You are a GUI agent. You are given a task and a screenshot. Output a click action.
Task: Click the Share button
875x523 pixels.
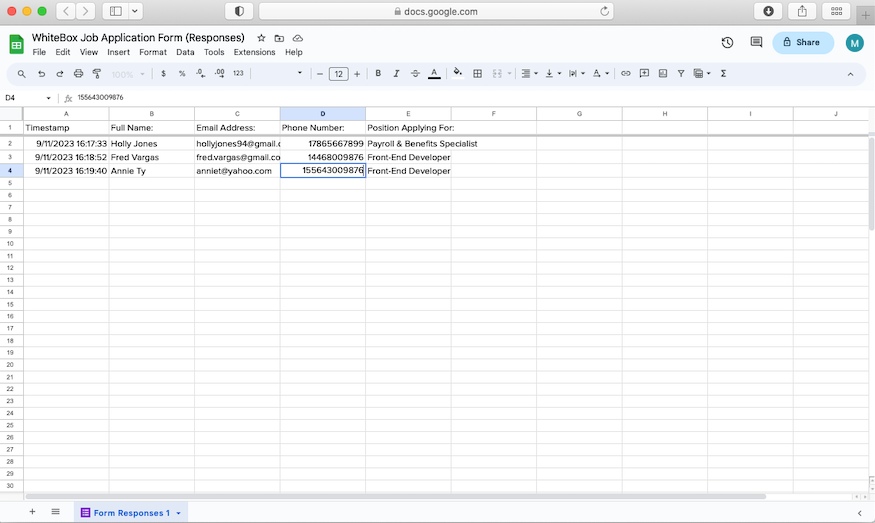point(802,42)
